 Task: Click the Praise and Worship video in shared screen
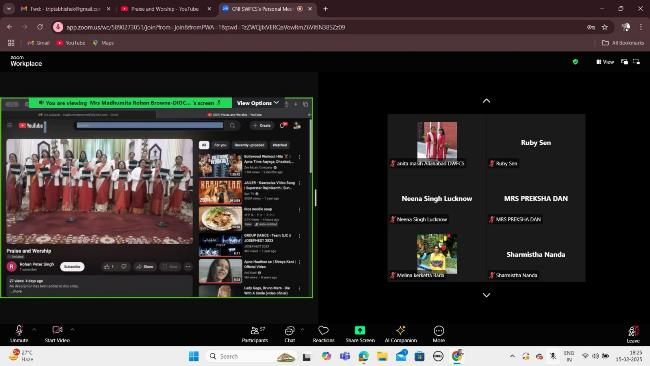pyautogui.click(x=99, y=191)
